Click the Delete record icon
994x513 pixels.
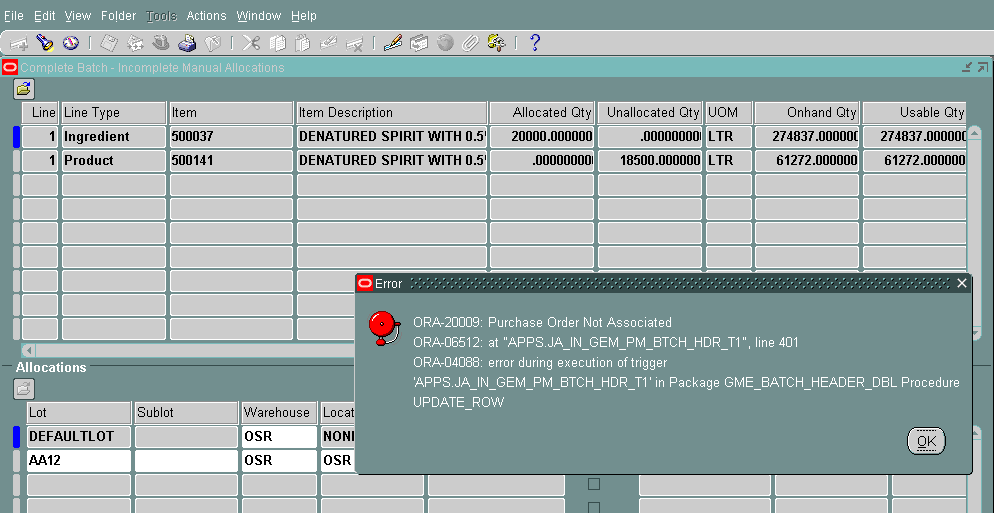click(354, 43)
